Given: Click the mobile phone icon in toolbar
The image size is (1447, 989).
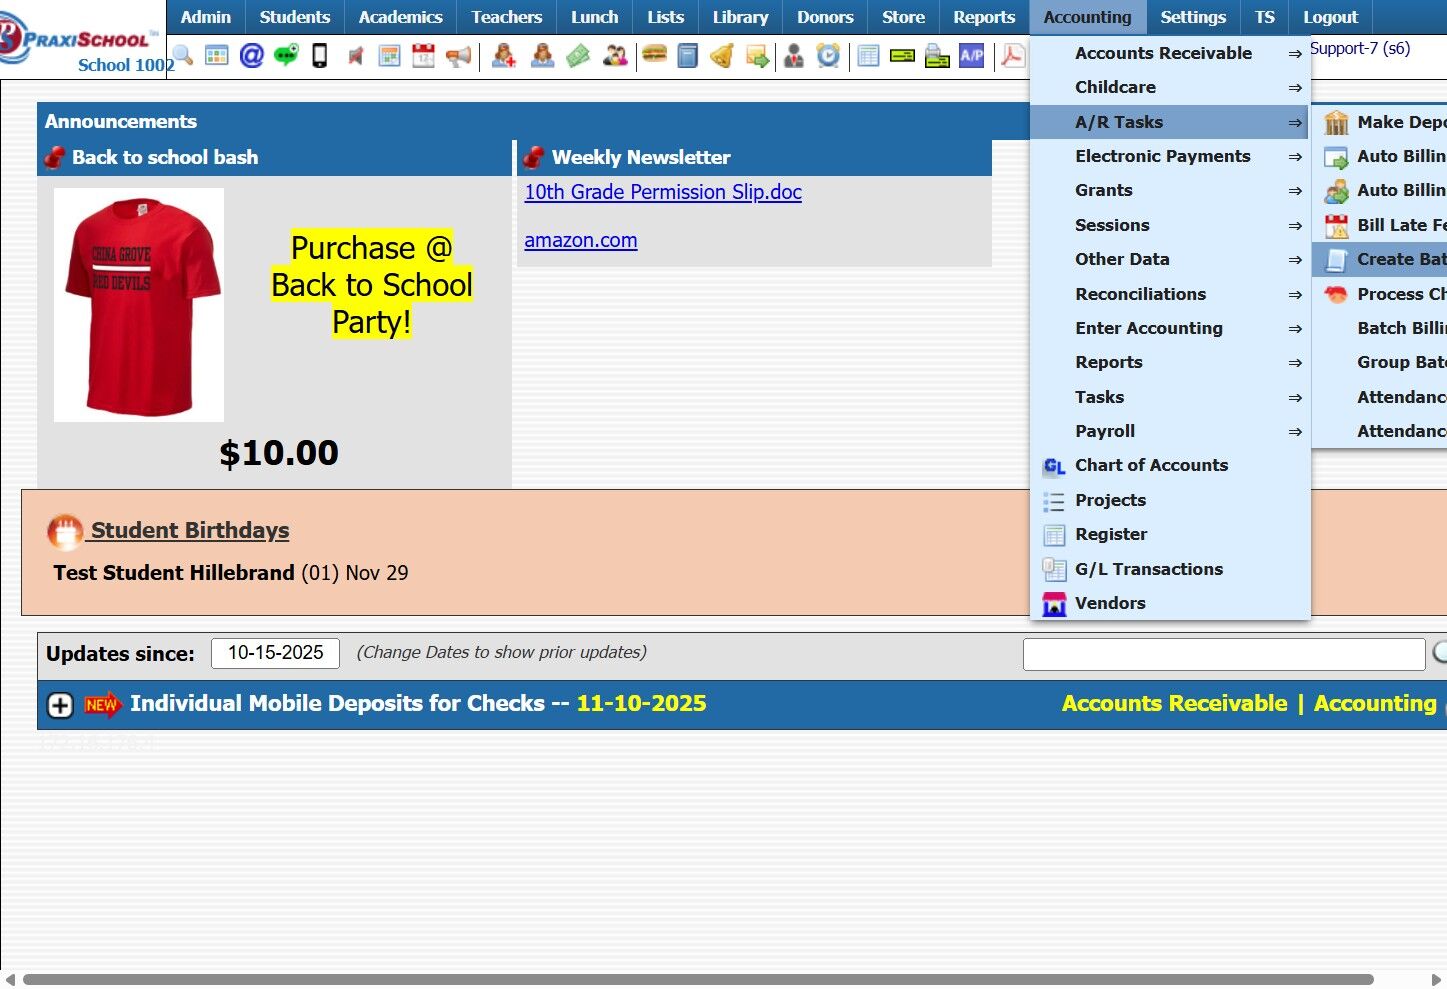Looking at the screenshot, I should 320,55.
